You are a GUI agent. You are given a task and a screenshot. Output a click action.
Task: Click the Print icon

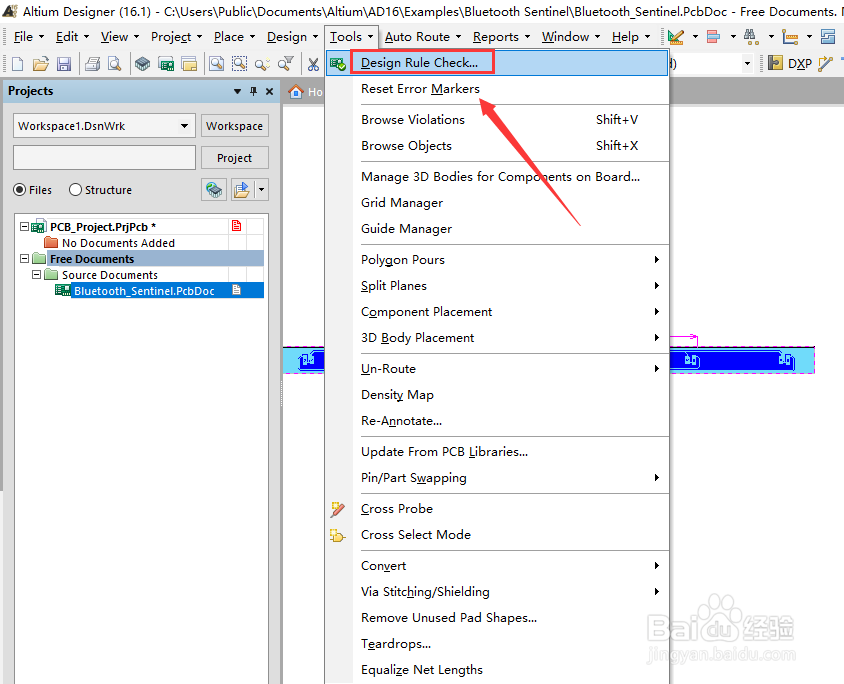point(93,64)
